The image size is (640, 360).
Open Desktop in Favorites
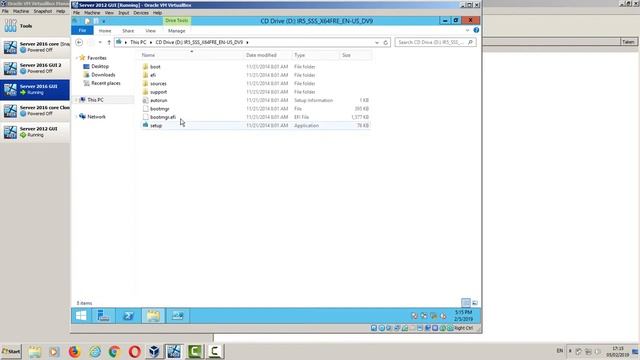click(100, 66)
